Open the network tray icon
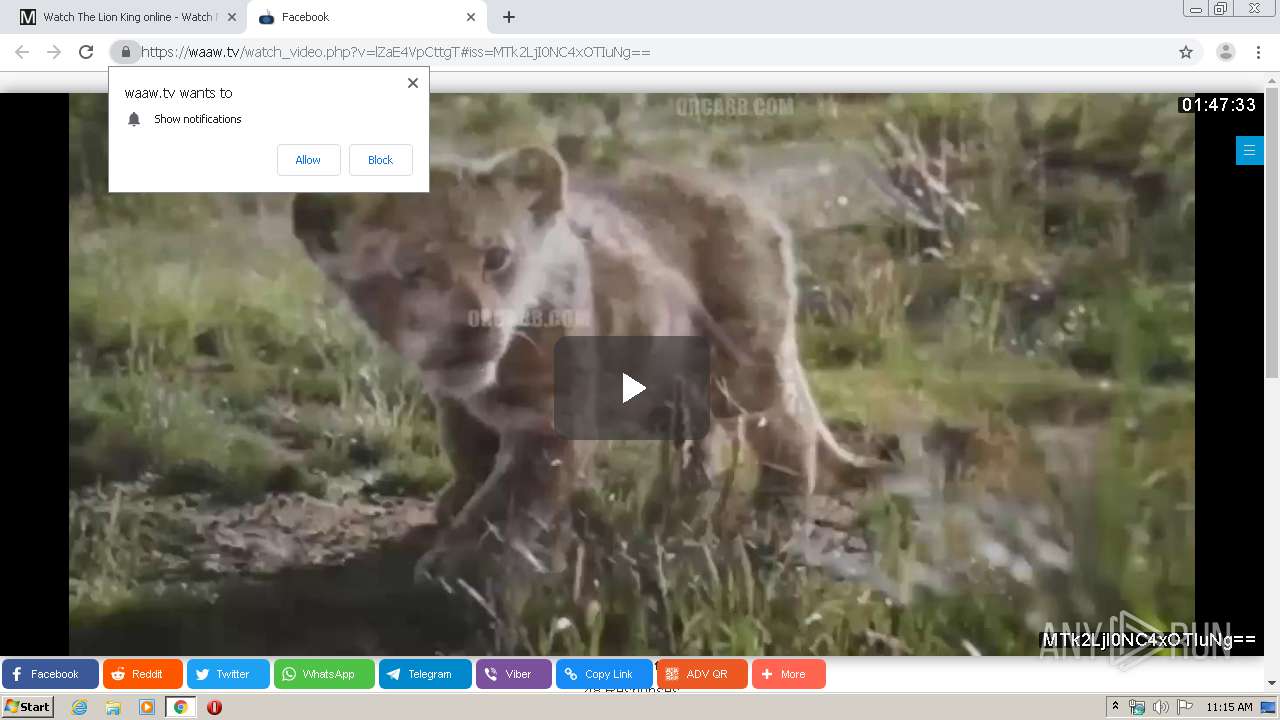 point(1137,707)
